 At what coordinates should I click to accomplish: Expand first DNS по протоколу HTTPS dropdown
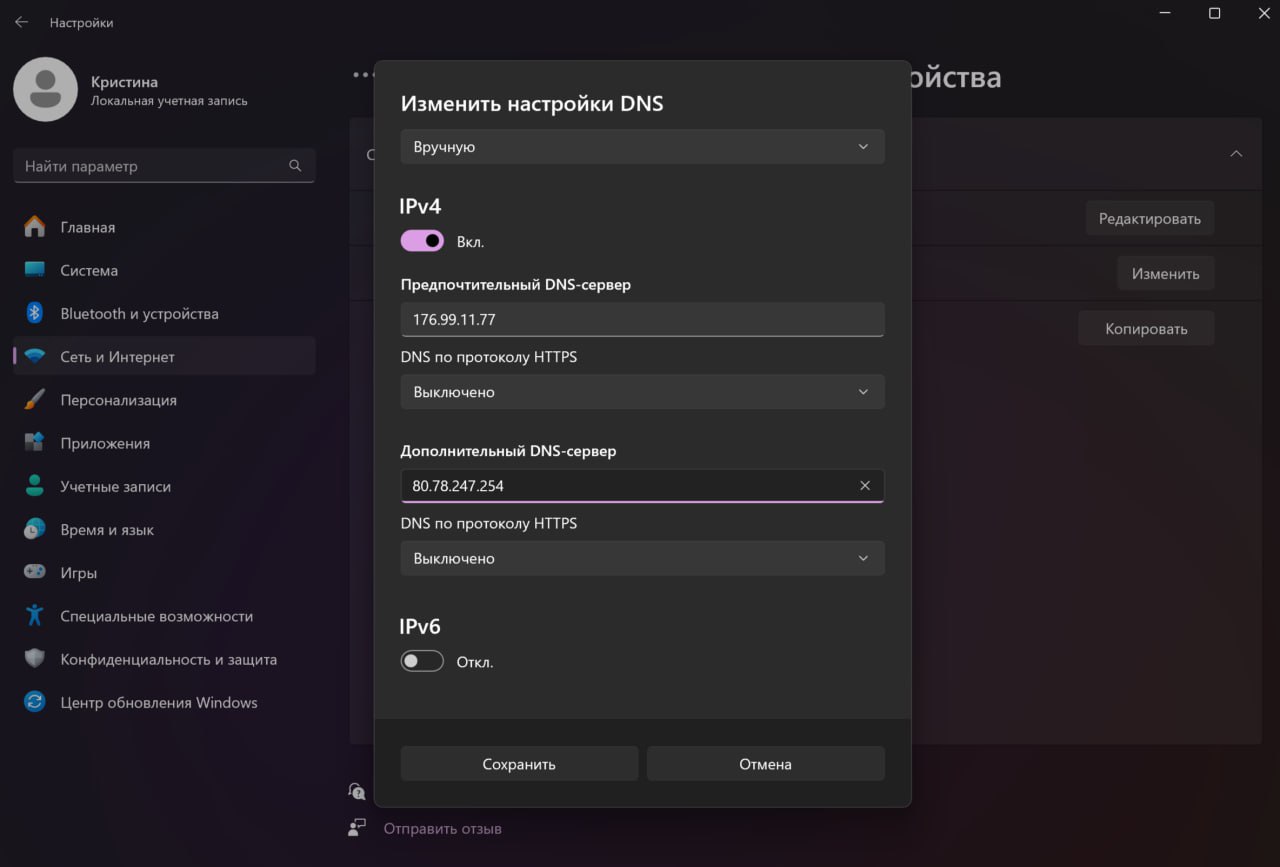(x=642, y=391)
